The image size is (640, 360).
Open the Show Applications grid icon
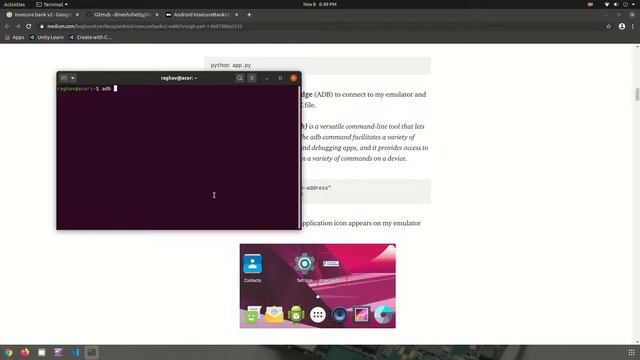tap(631, 352)
